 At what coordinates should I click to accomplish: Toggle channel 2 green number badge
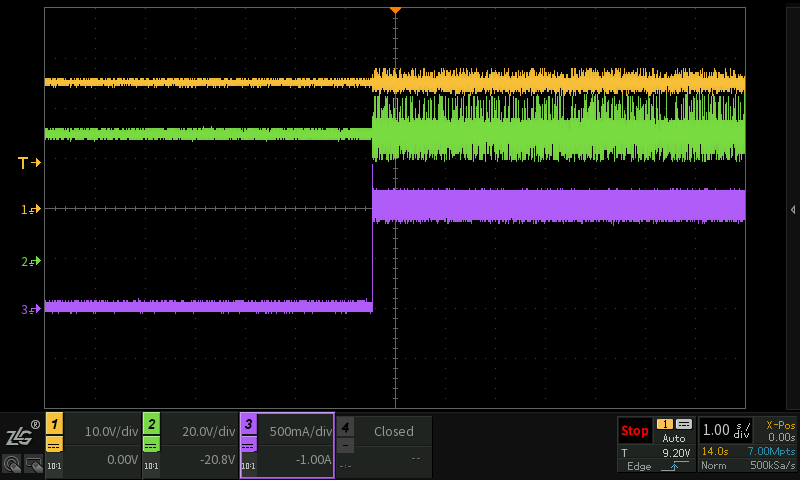click(x=152, y=424)
